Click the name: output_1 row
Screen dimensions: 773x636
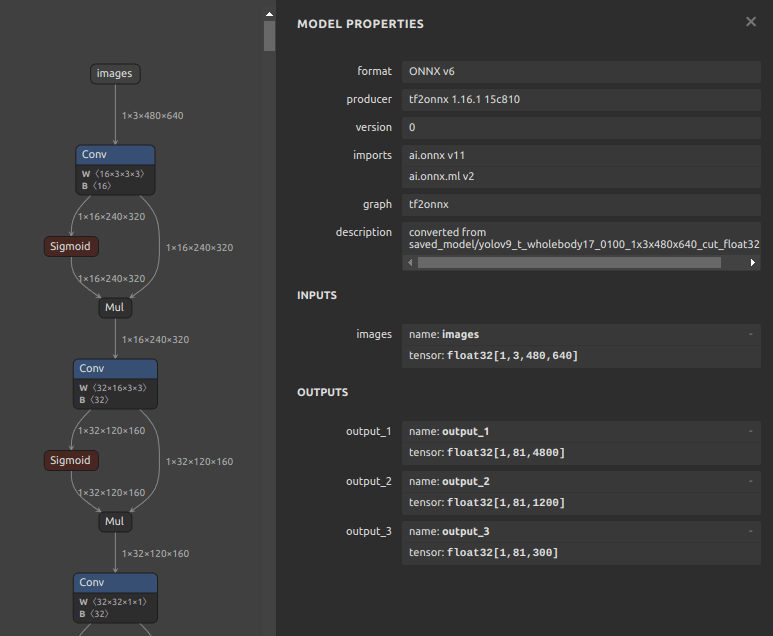581,431
